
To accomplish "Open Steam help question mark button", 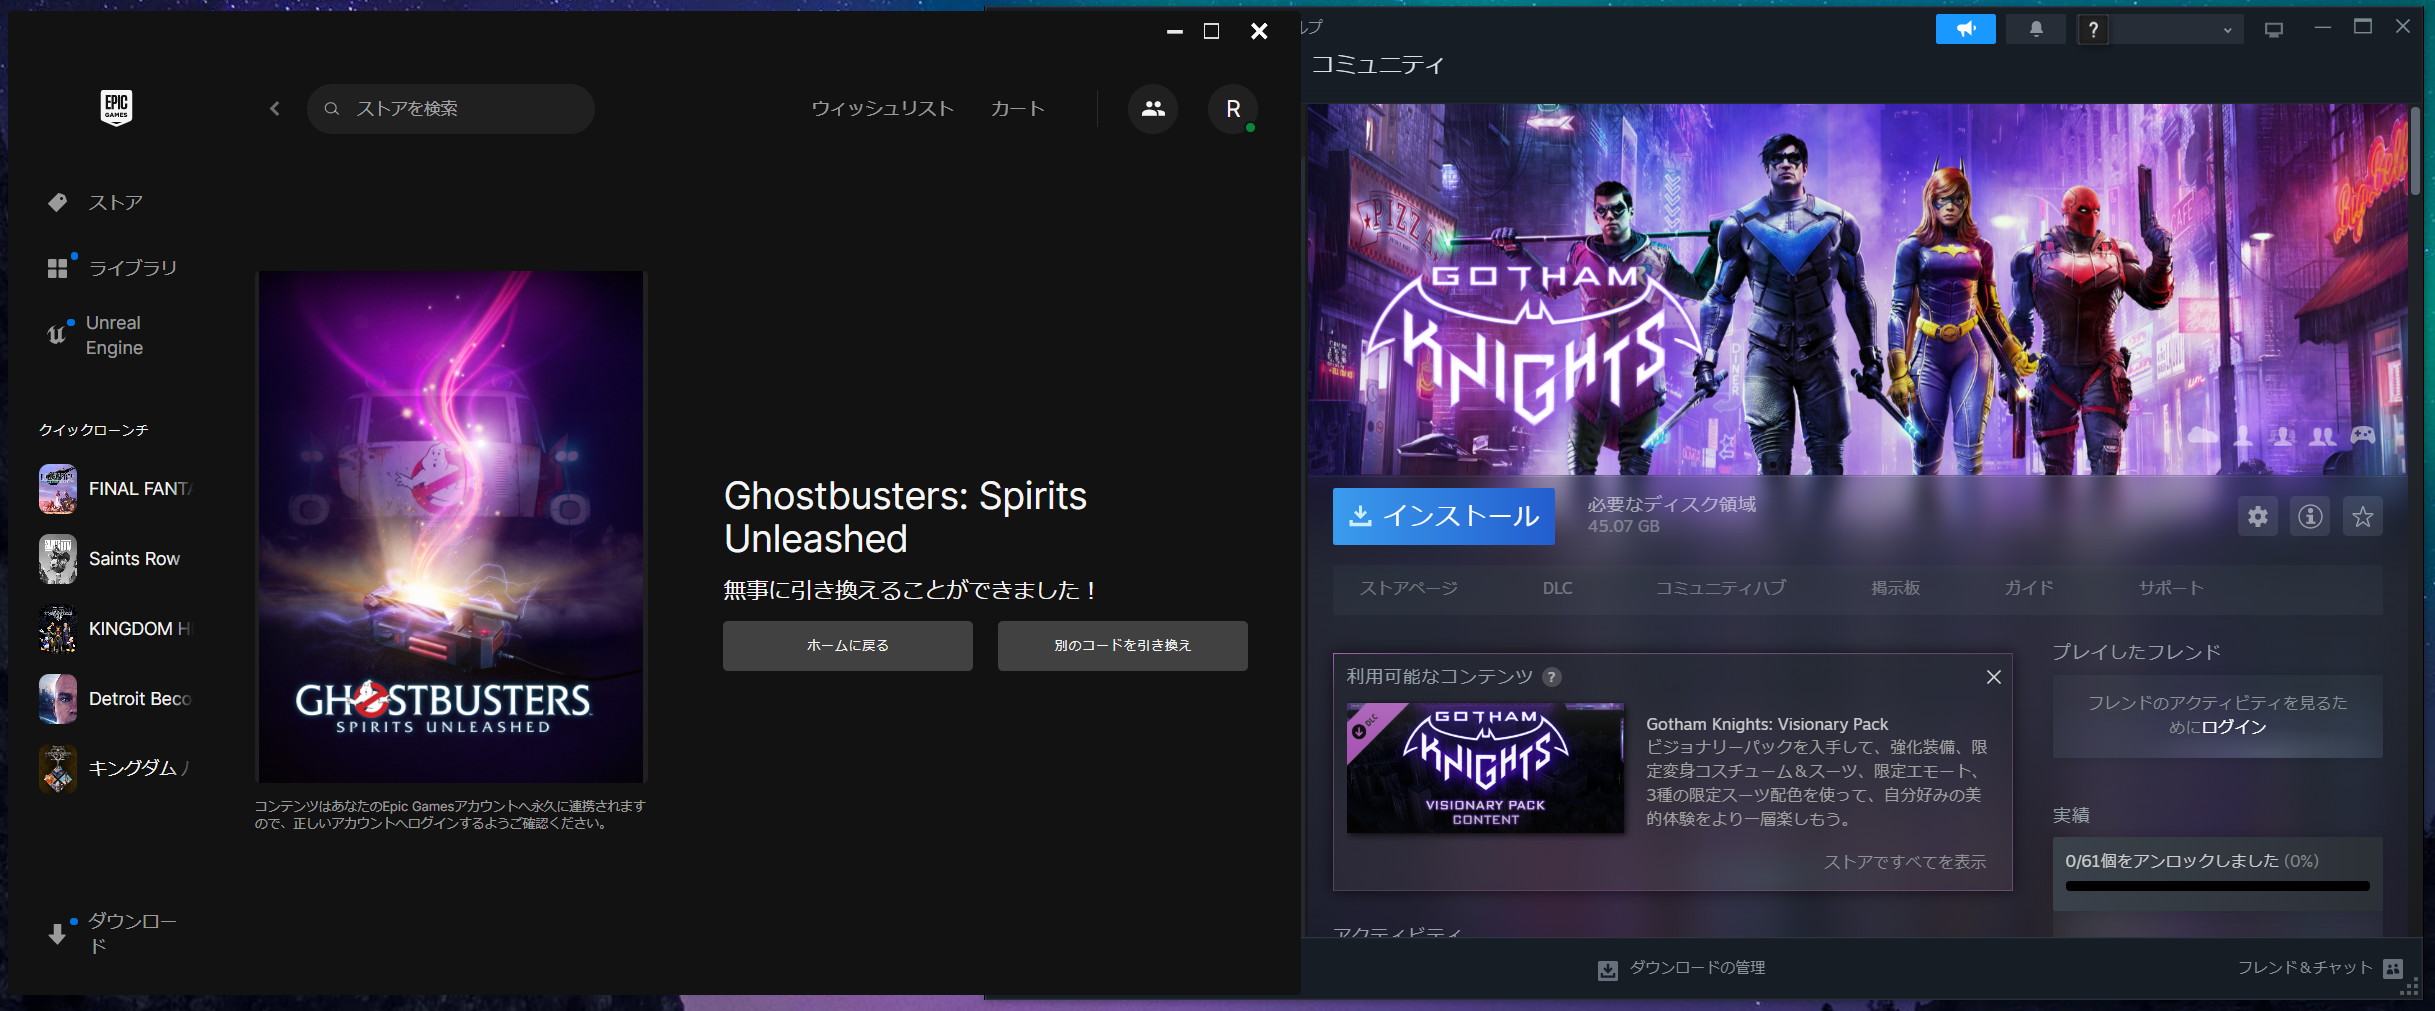I will coord(2092,29).
